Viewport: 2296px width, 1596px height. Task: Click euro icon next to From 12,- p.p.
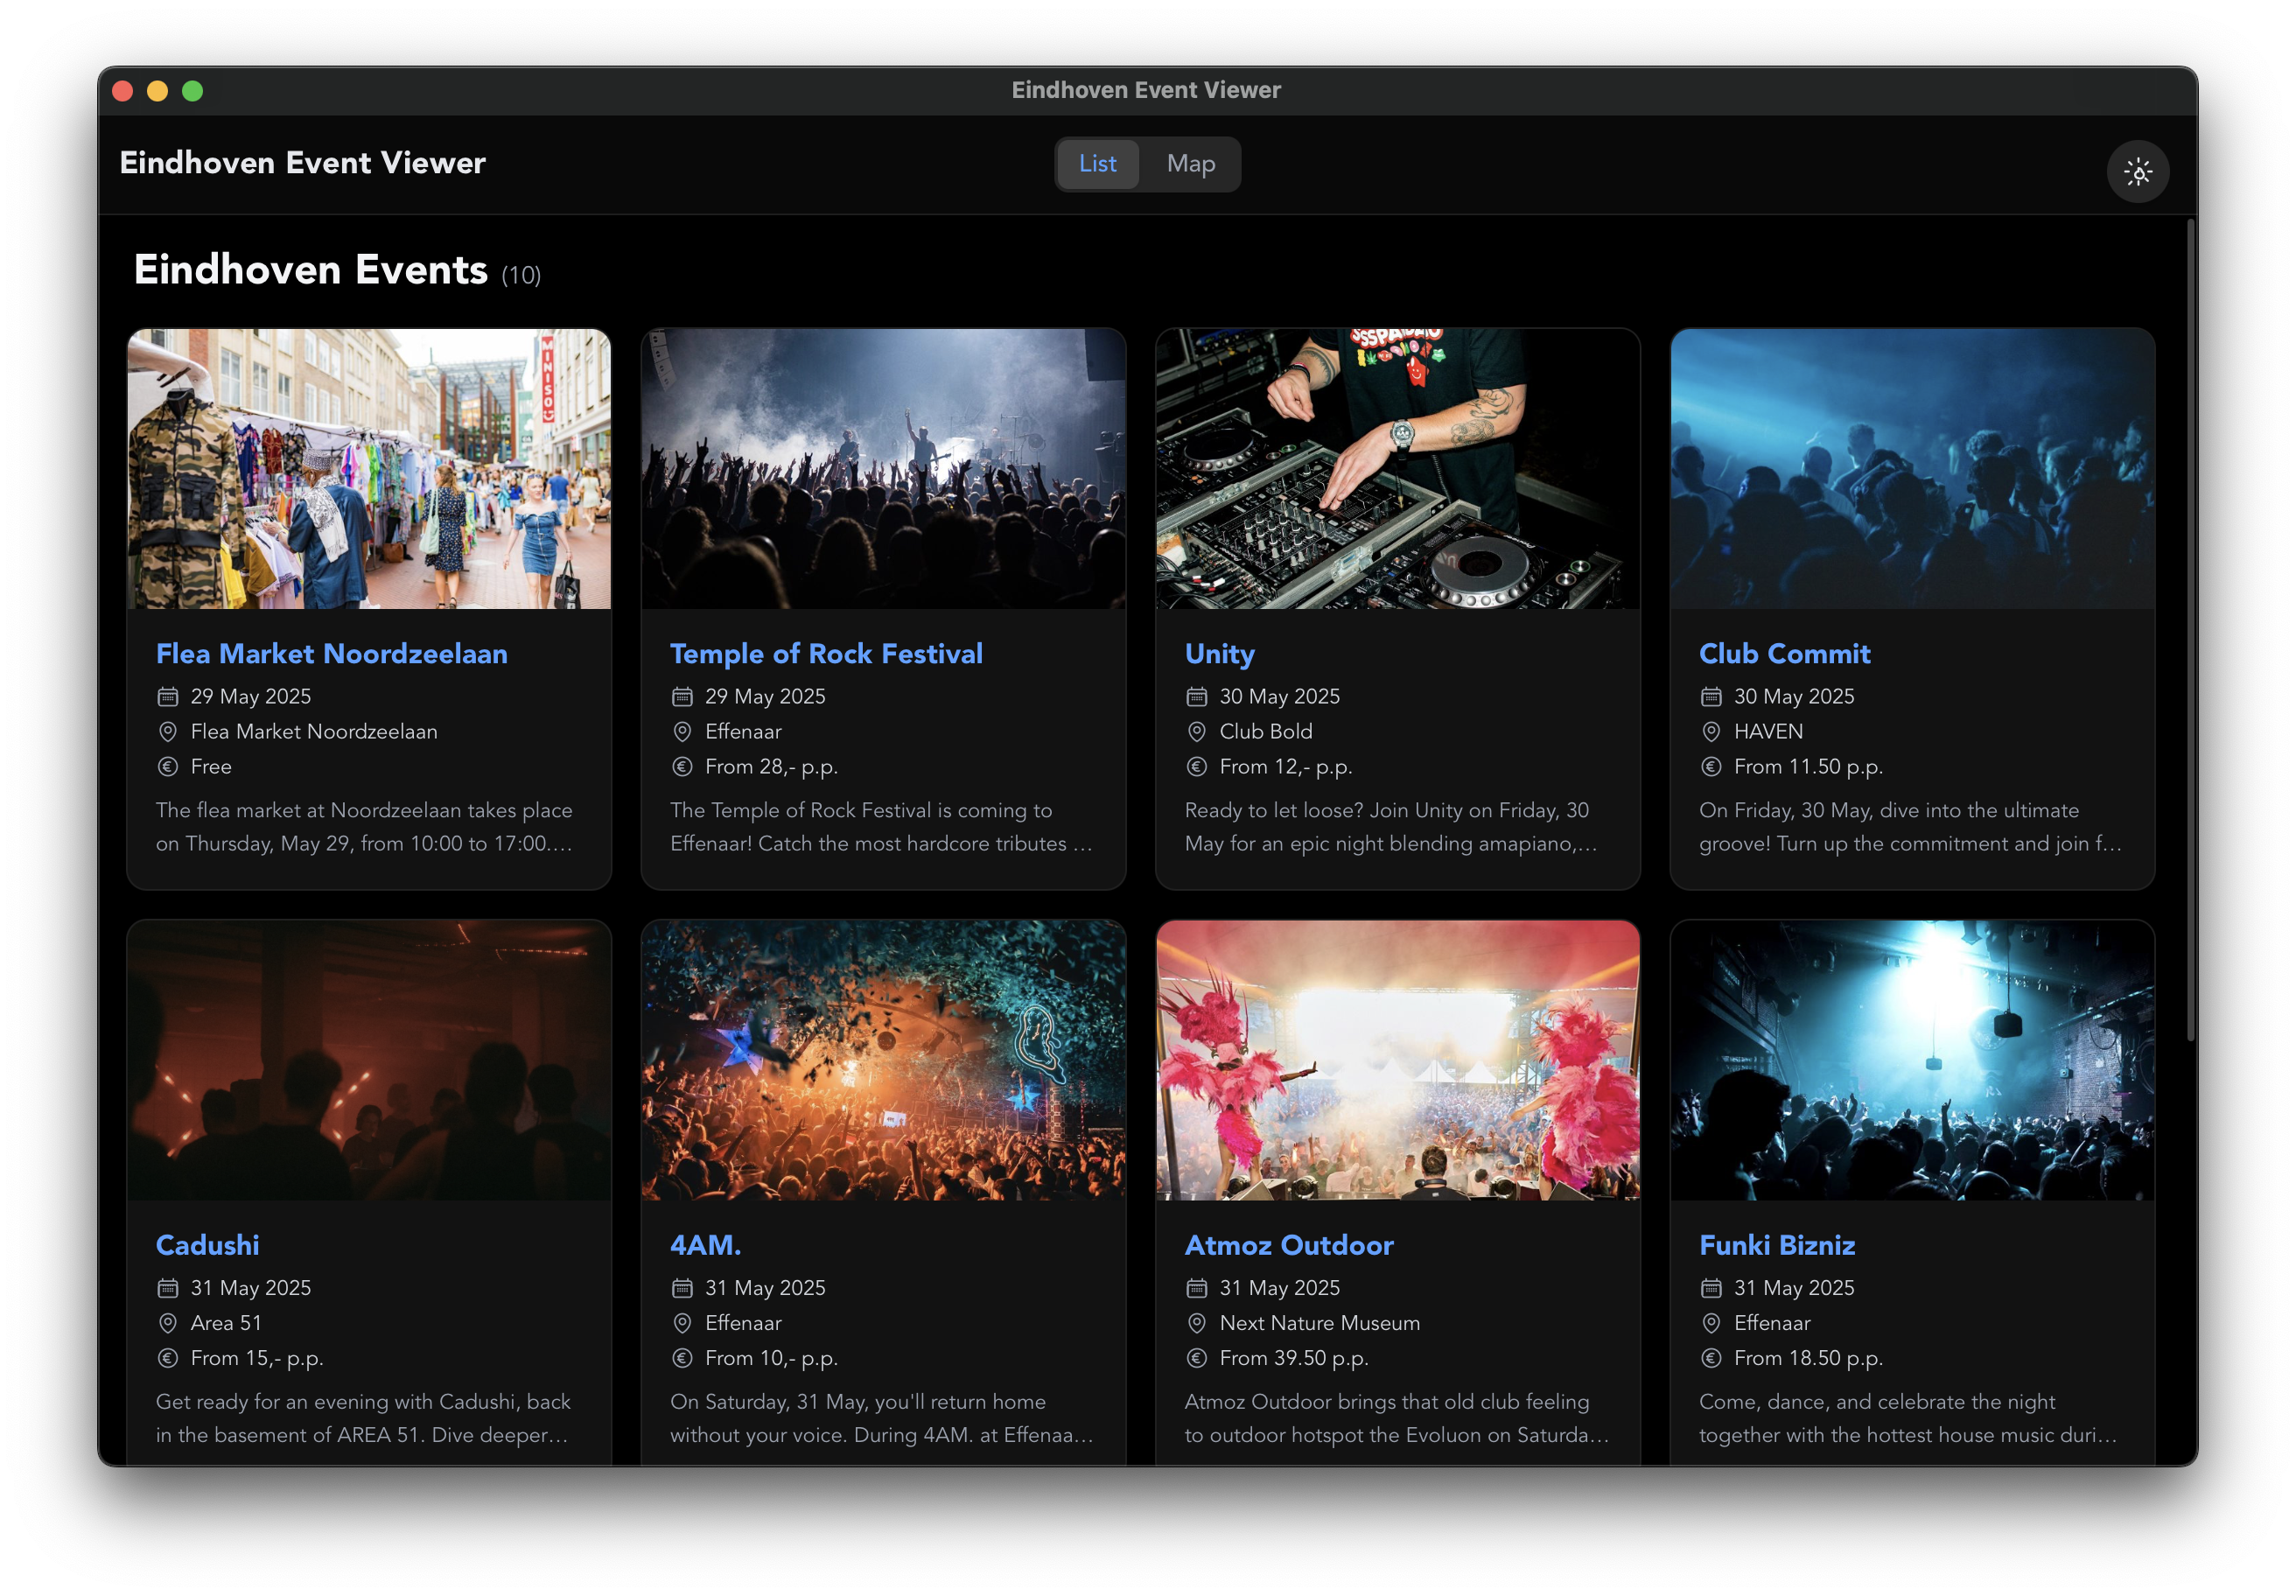1196,766
